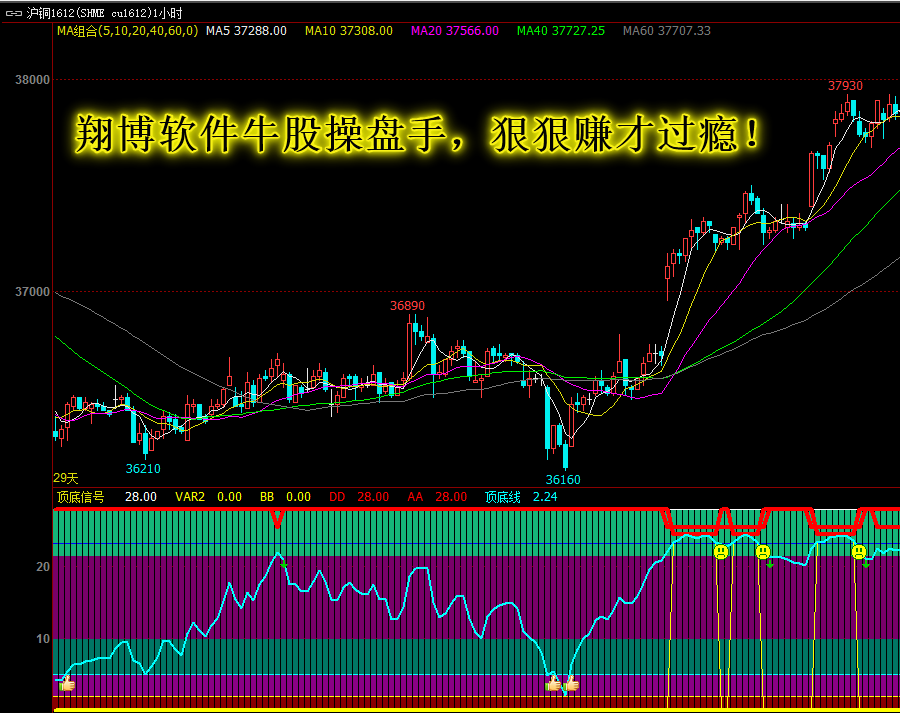Click the MA5 37288.00 value
The height and width of the screenshot is (713, 900).
246,31
